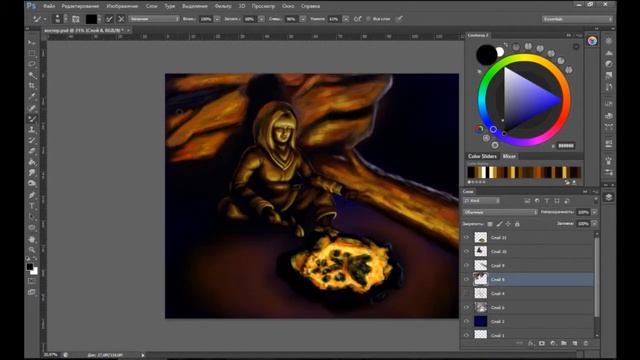The image size is (640, 360).
Task: Select the History Brush tool
Action: (32, 140)
